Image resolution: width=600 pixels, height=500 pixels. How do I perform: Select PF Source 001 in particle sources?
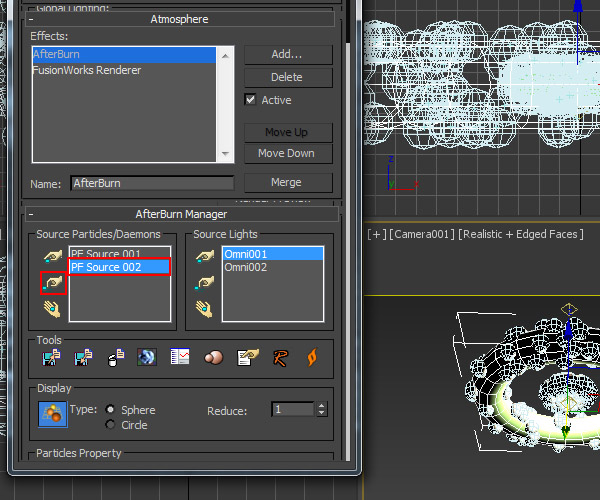click(x=120, y=253)
